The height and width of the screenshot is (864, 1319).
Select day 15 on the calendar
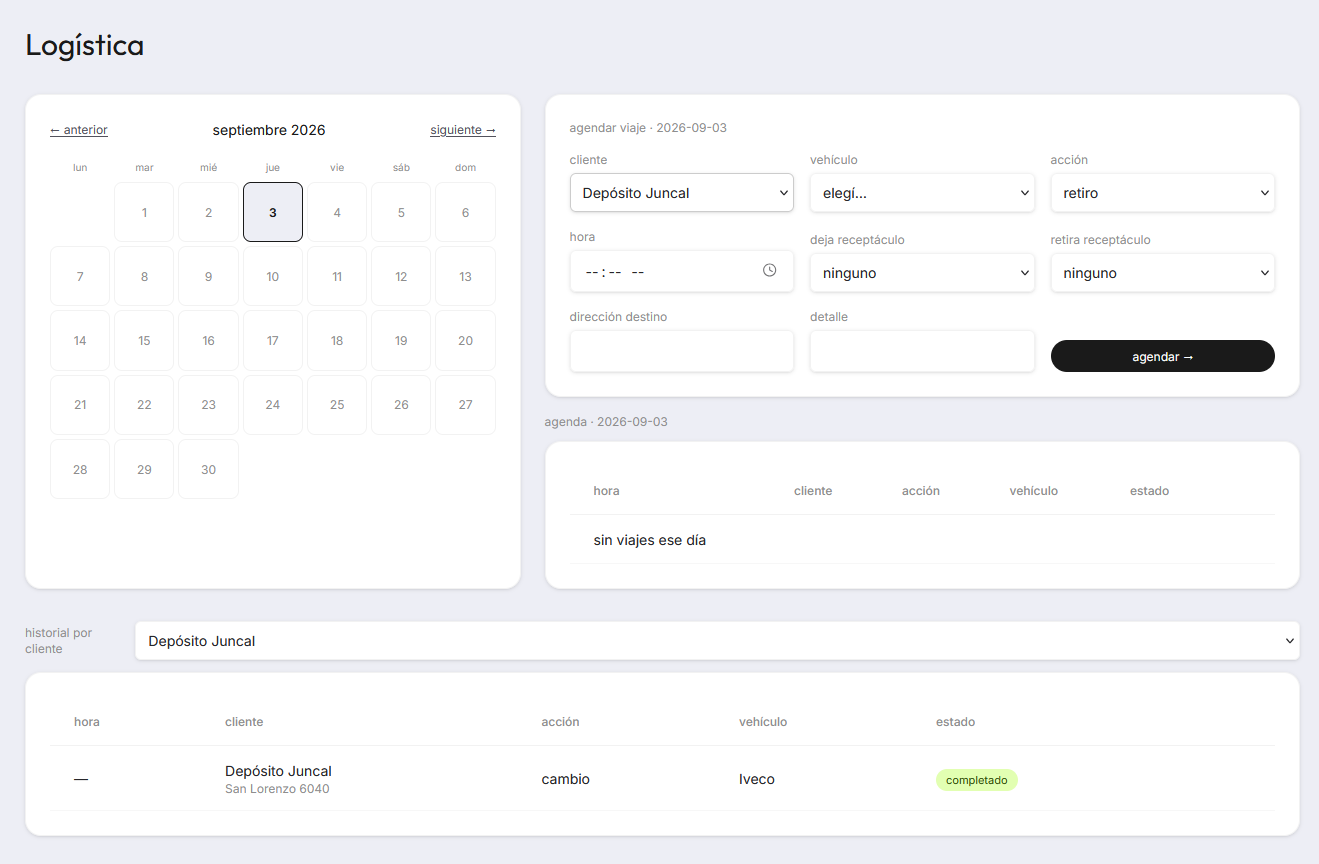[144, 340]
